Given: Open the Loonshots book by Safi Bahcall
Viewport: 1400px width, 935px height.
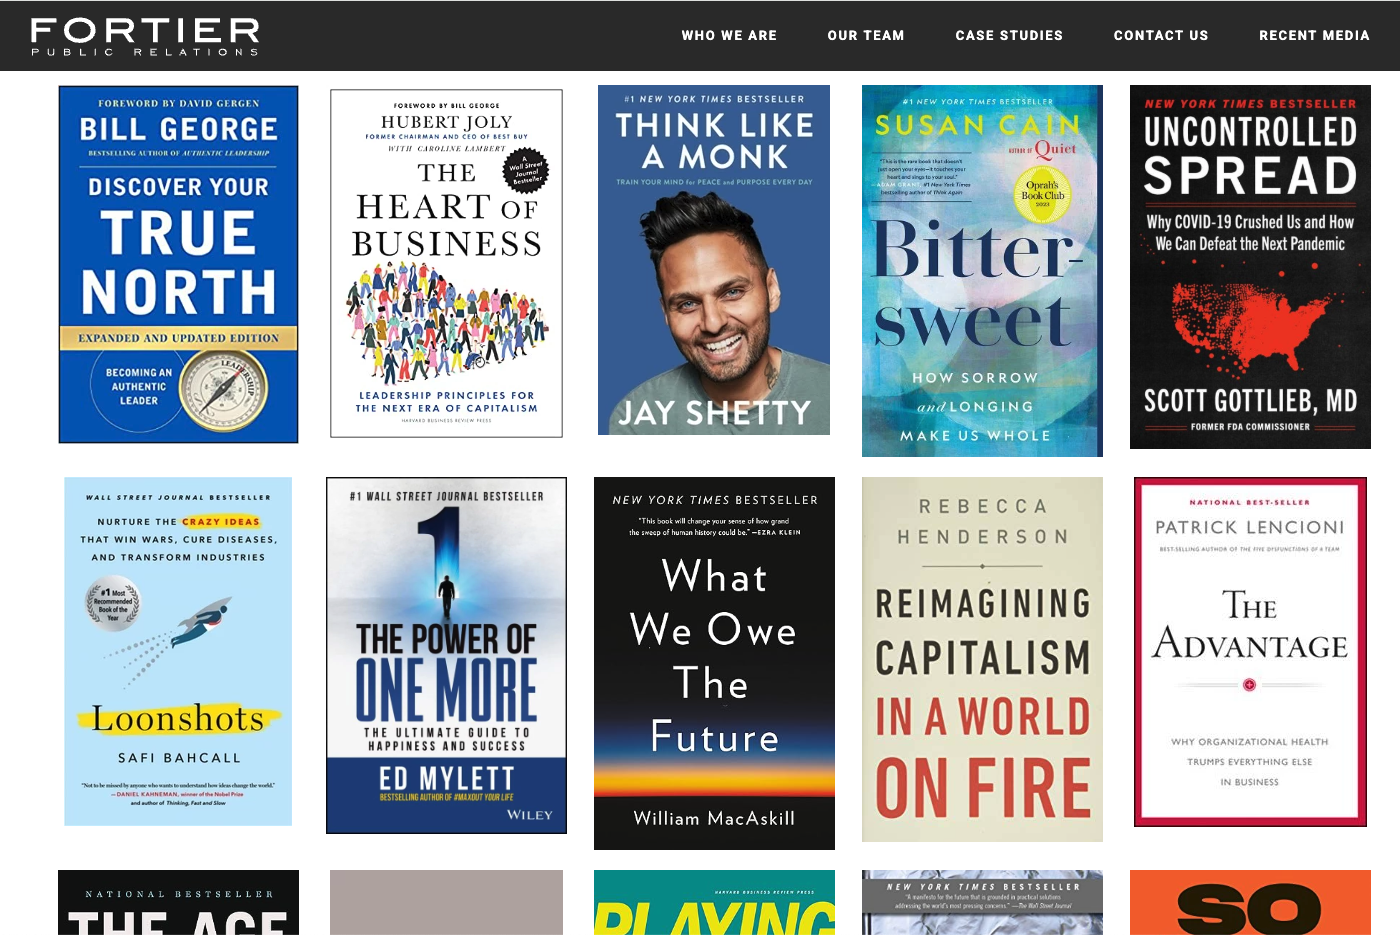Looking at the screenshot, I should click(178, 651).
